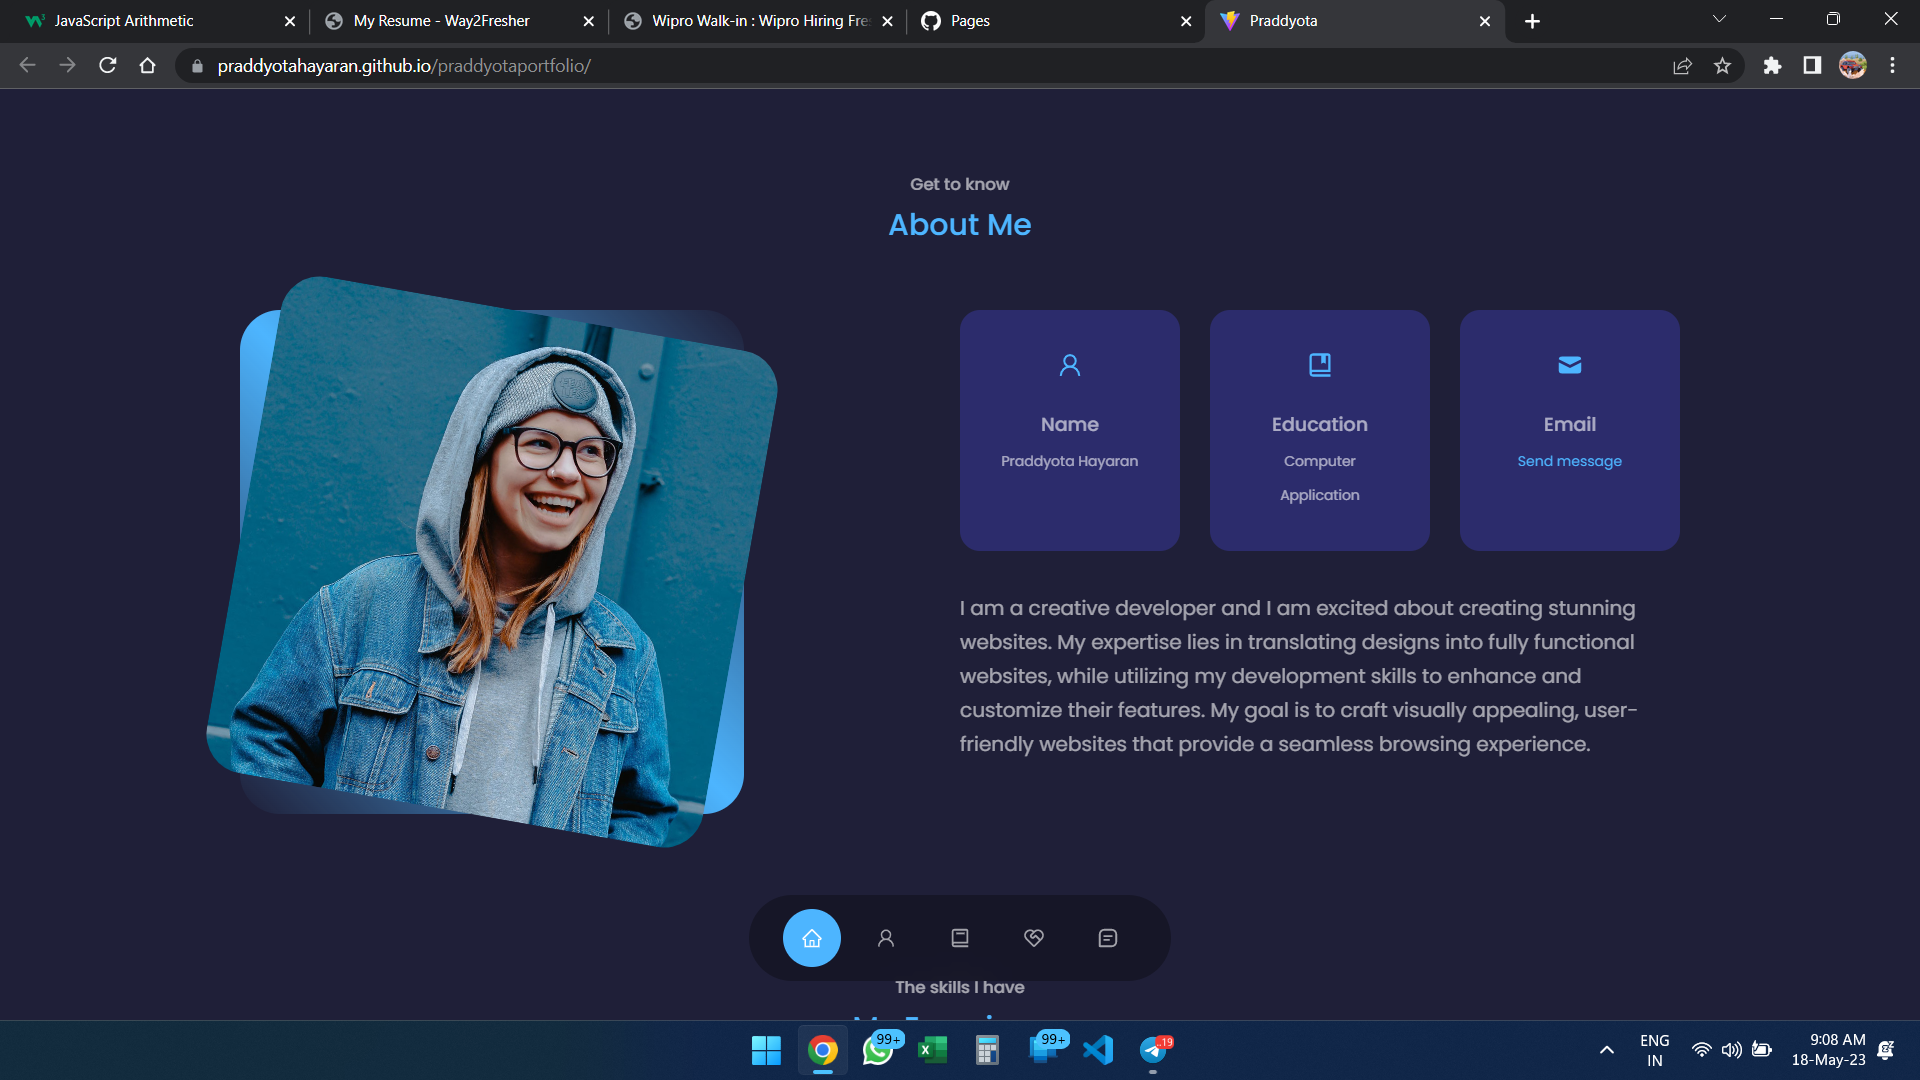Open Chrome extensions puzzle icon

(x=1772, y=66)
